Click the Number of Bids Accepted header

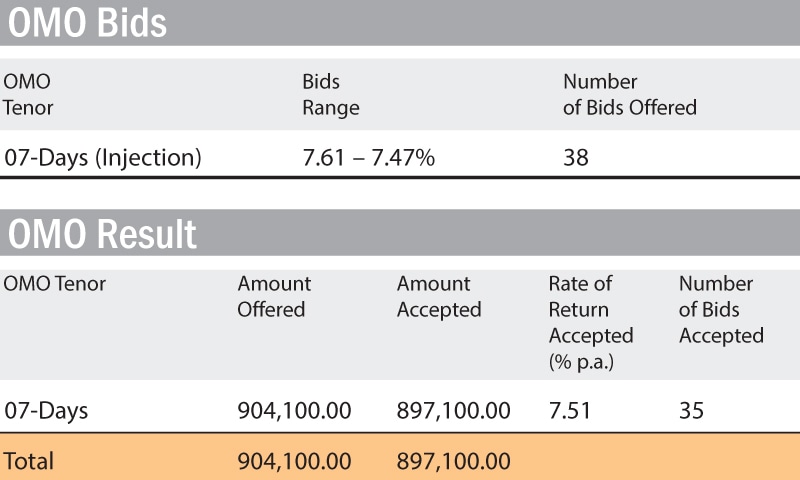720,310
